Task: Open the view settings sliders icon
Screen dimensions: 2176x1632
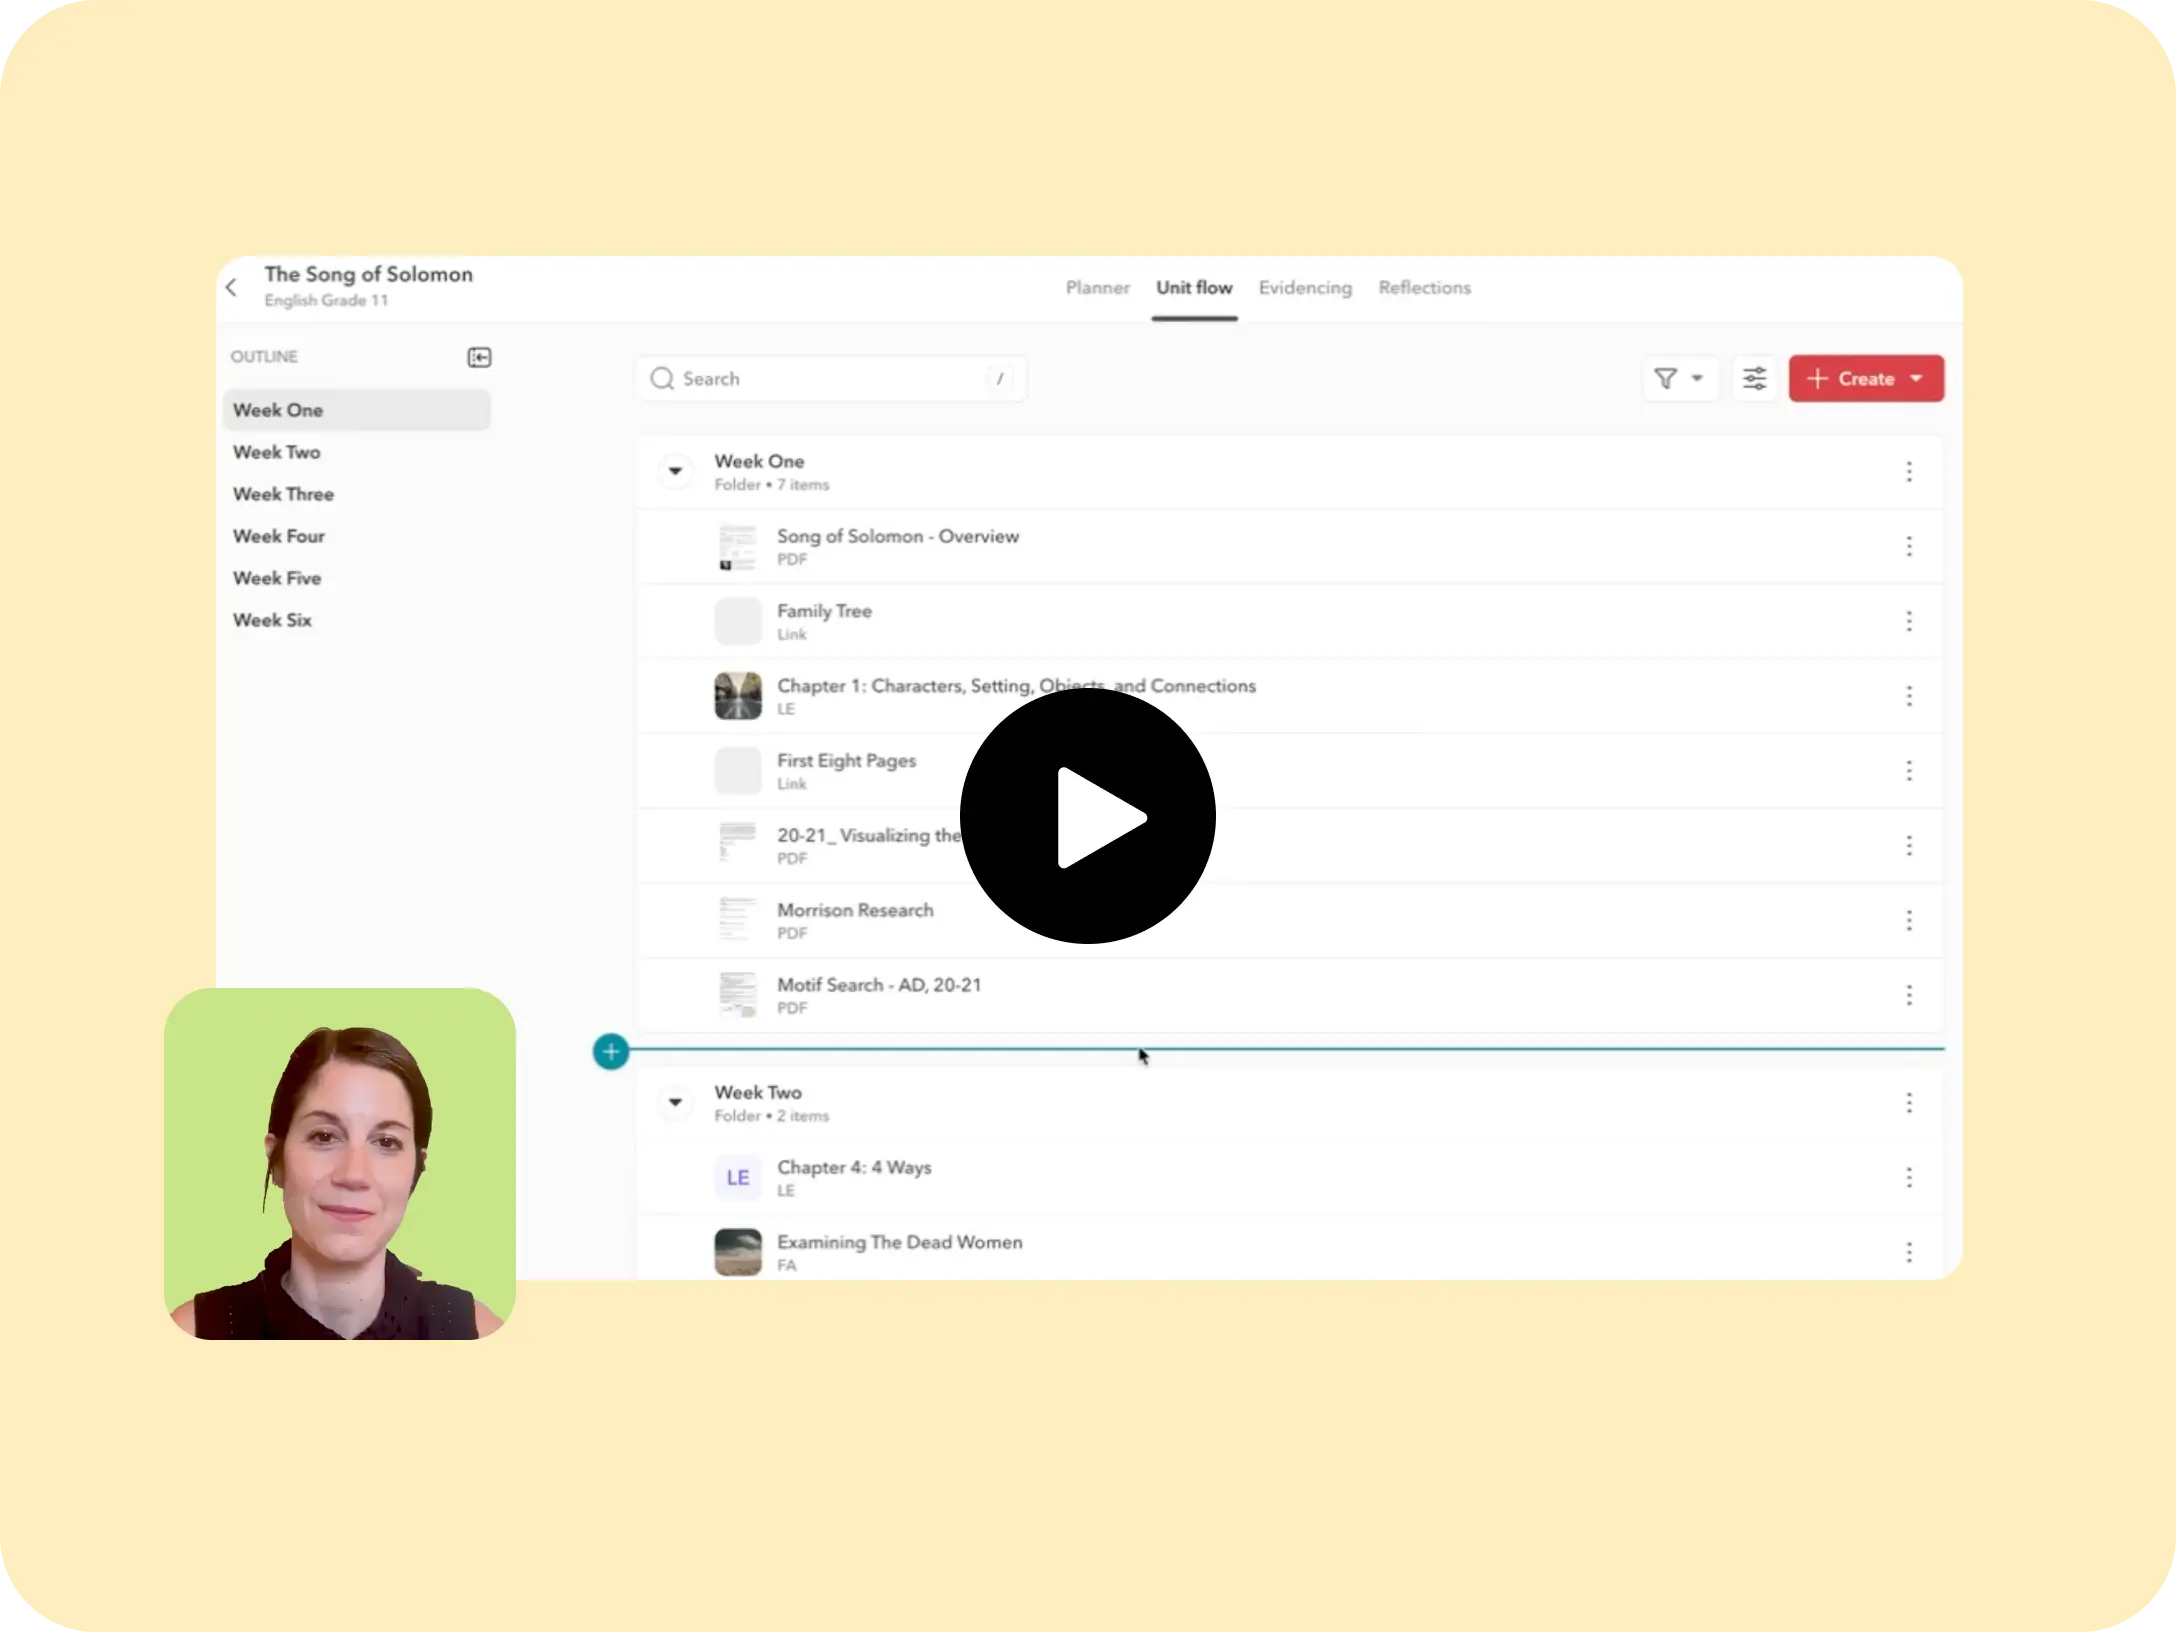Action: point(1754,379)
